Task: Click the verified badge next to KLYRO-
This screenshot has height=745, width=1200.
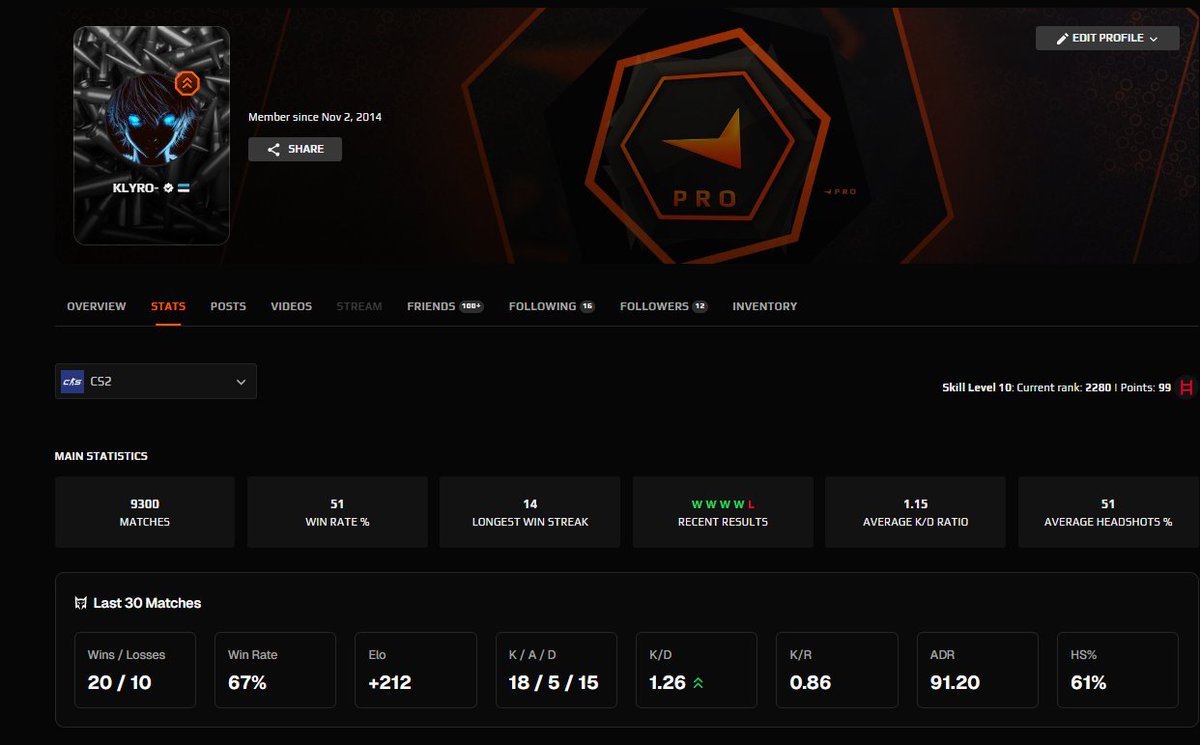Action: (168, 187)
